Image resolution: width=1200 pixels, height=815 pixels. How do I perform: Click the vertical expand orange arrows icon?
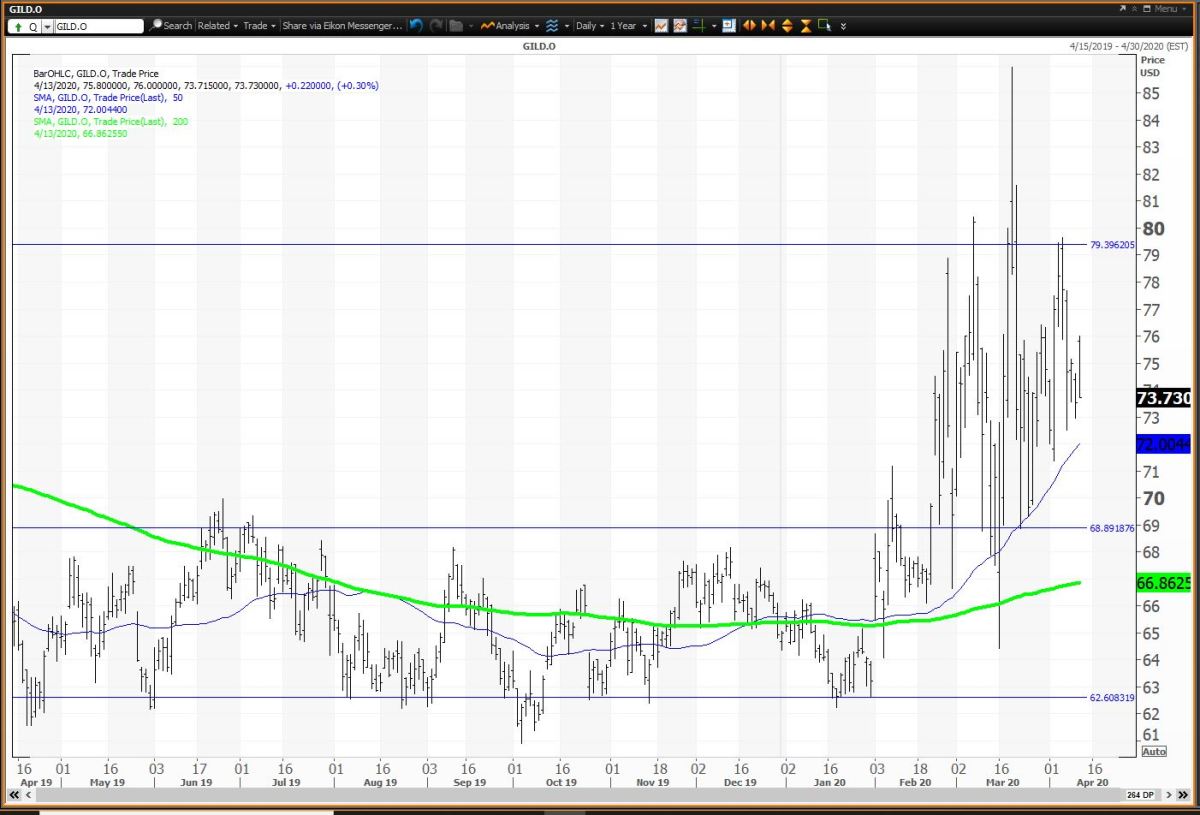(x=786, y=26)
